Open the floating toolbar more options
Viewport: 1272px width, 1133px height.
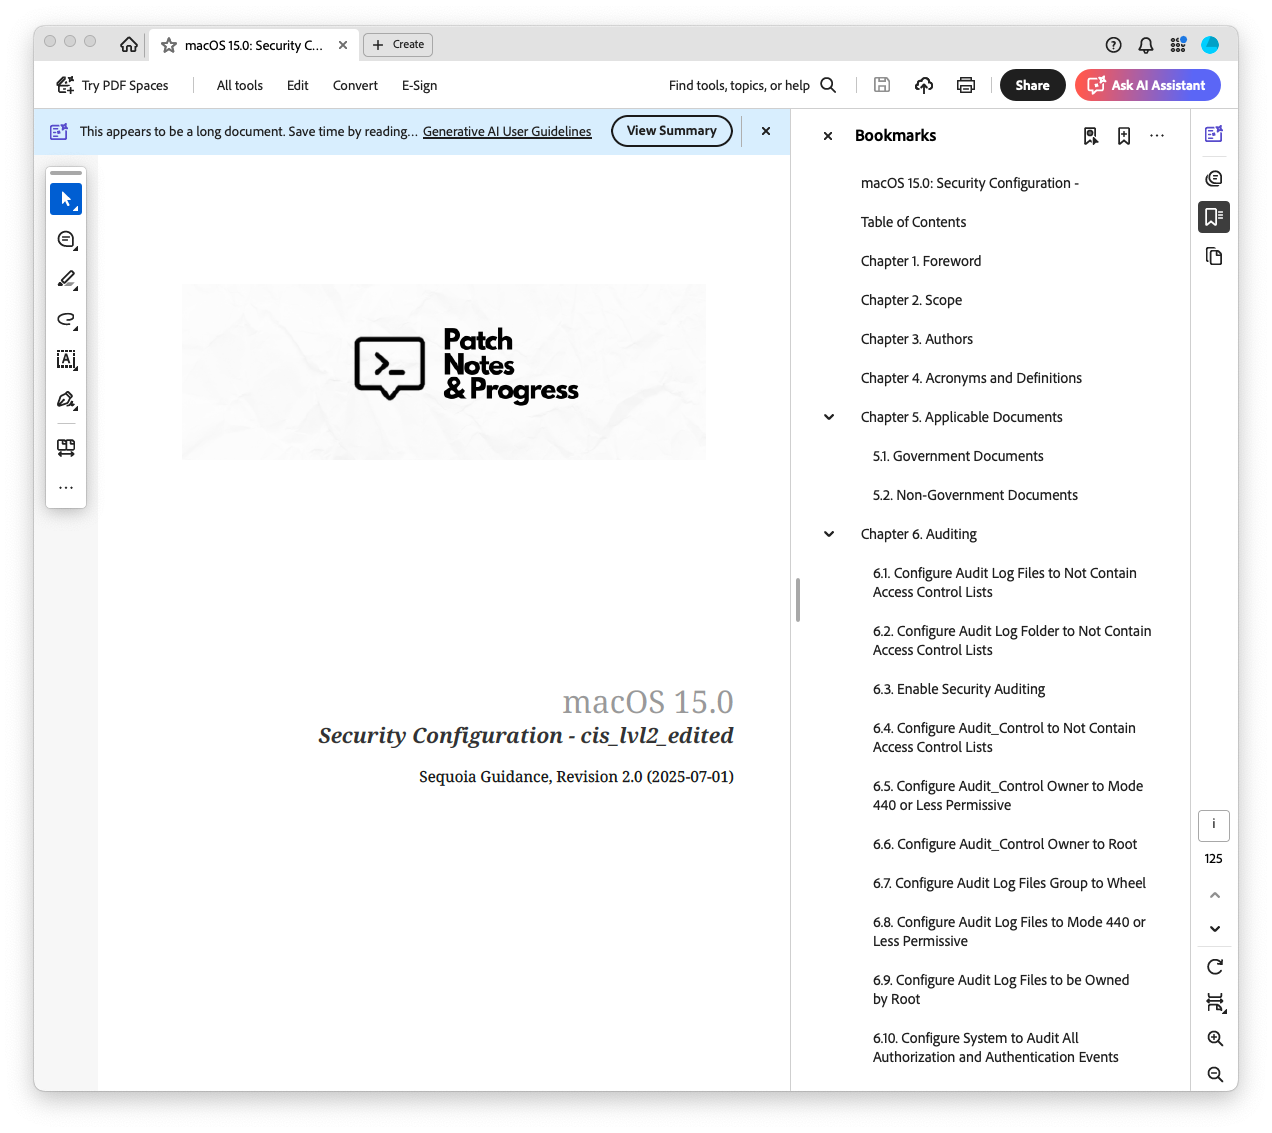pos(66,488)
